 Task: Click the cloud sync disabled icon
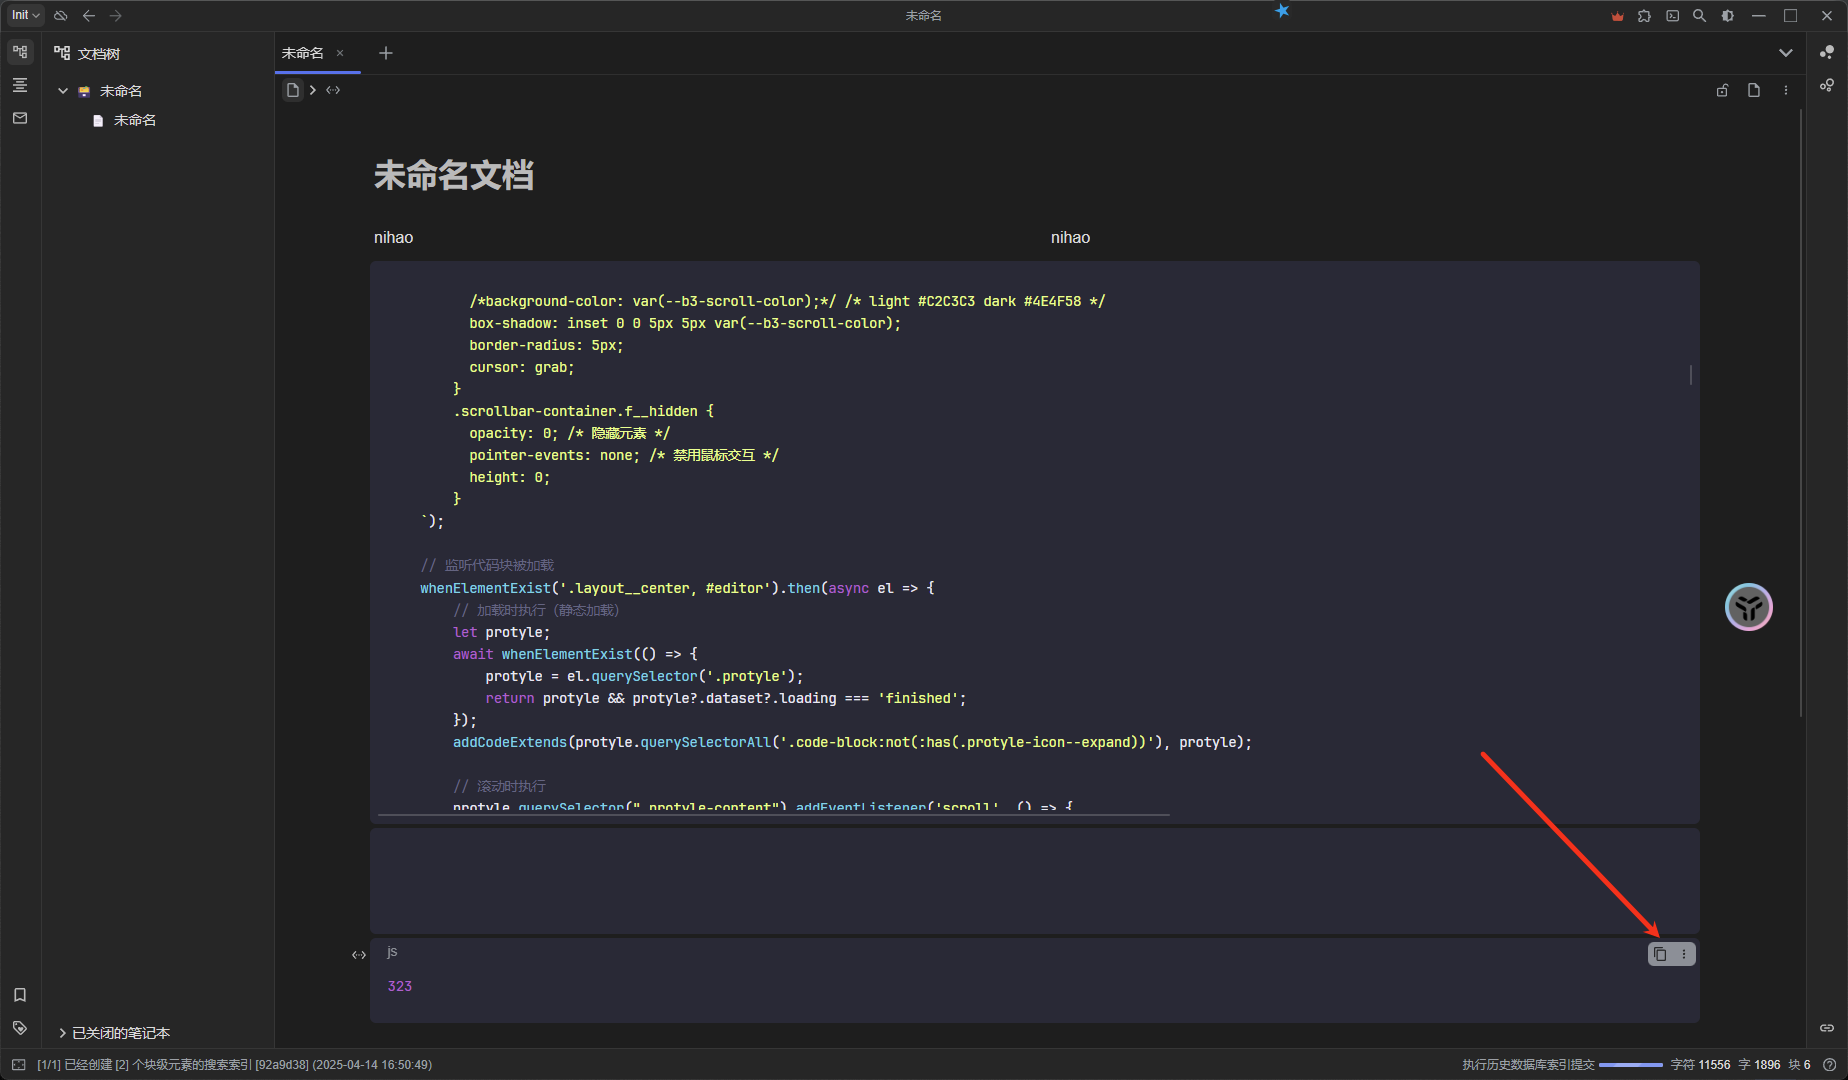(61, 16)
